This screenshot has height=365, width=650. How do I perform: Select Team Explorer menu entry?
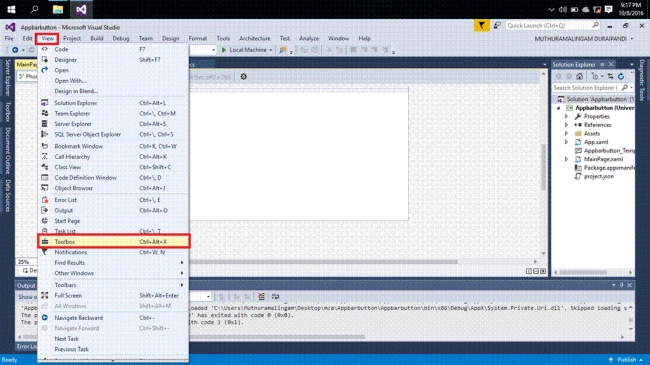coord(114,113)
